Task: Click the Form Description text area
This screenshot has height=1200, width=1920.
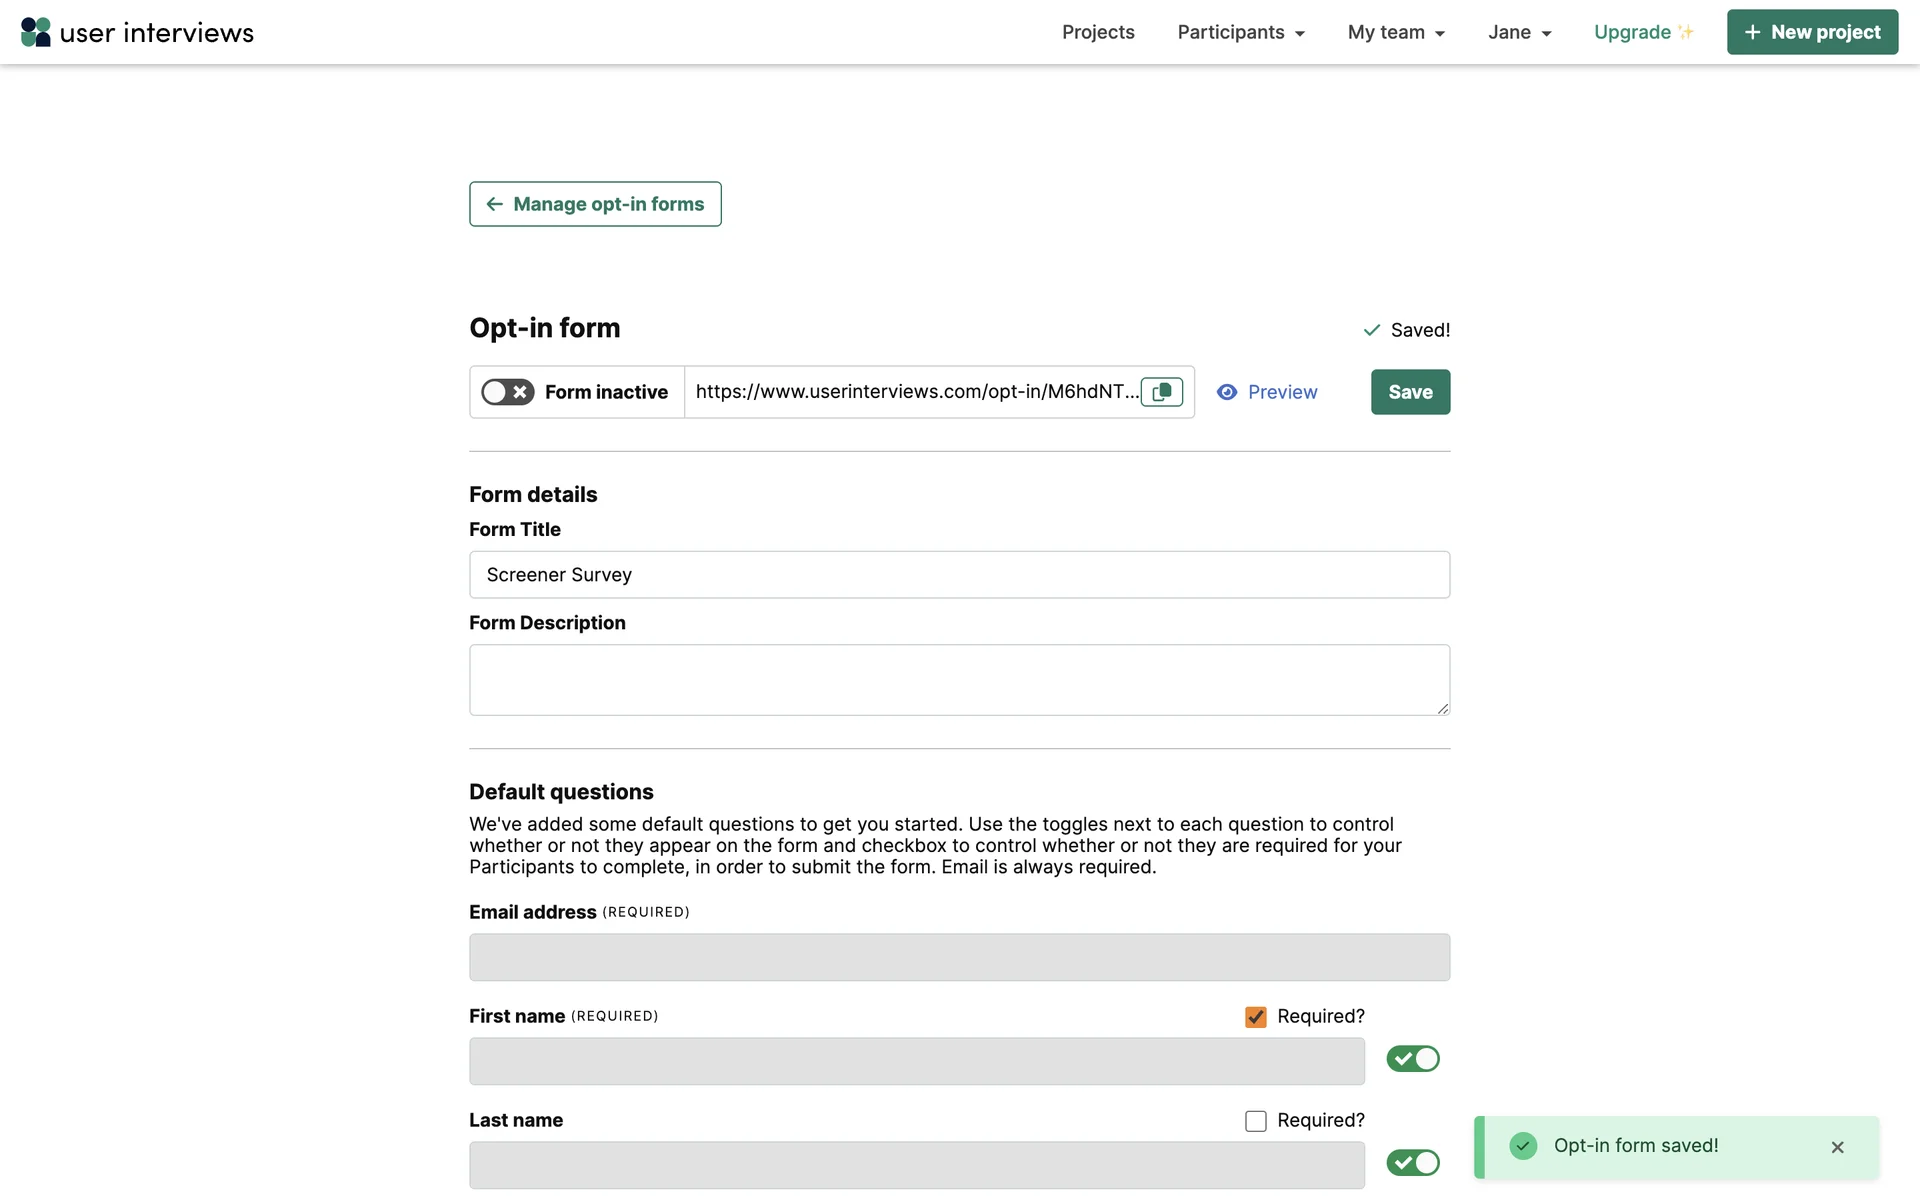Action: point(959,680)
